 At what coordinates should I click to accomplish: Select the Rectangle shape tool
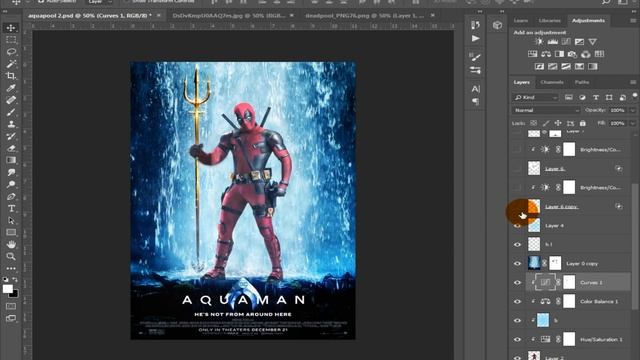[11, 232]
